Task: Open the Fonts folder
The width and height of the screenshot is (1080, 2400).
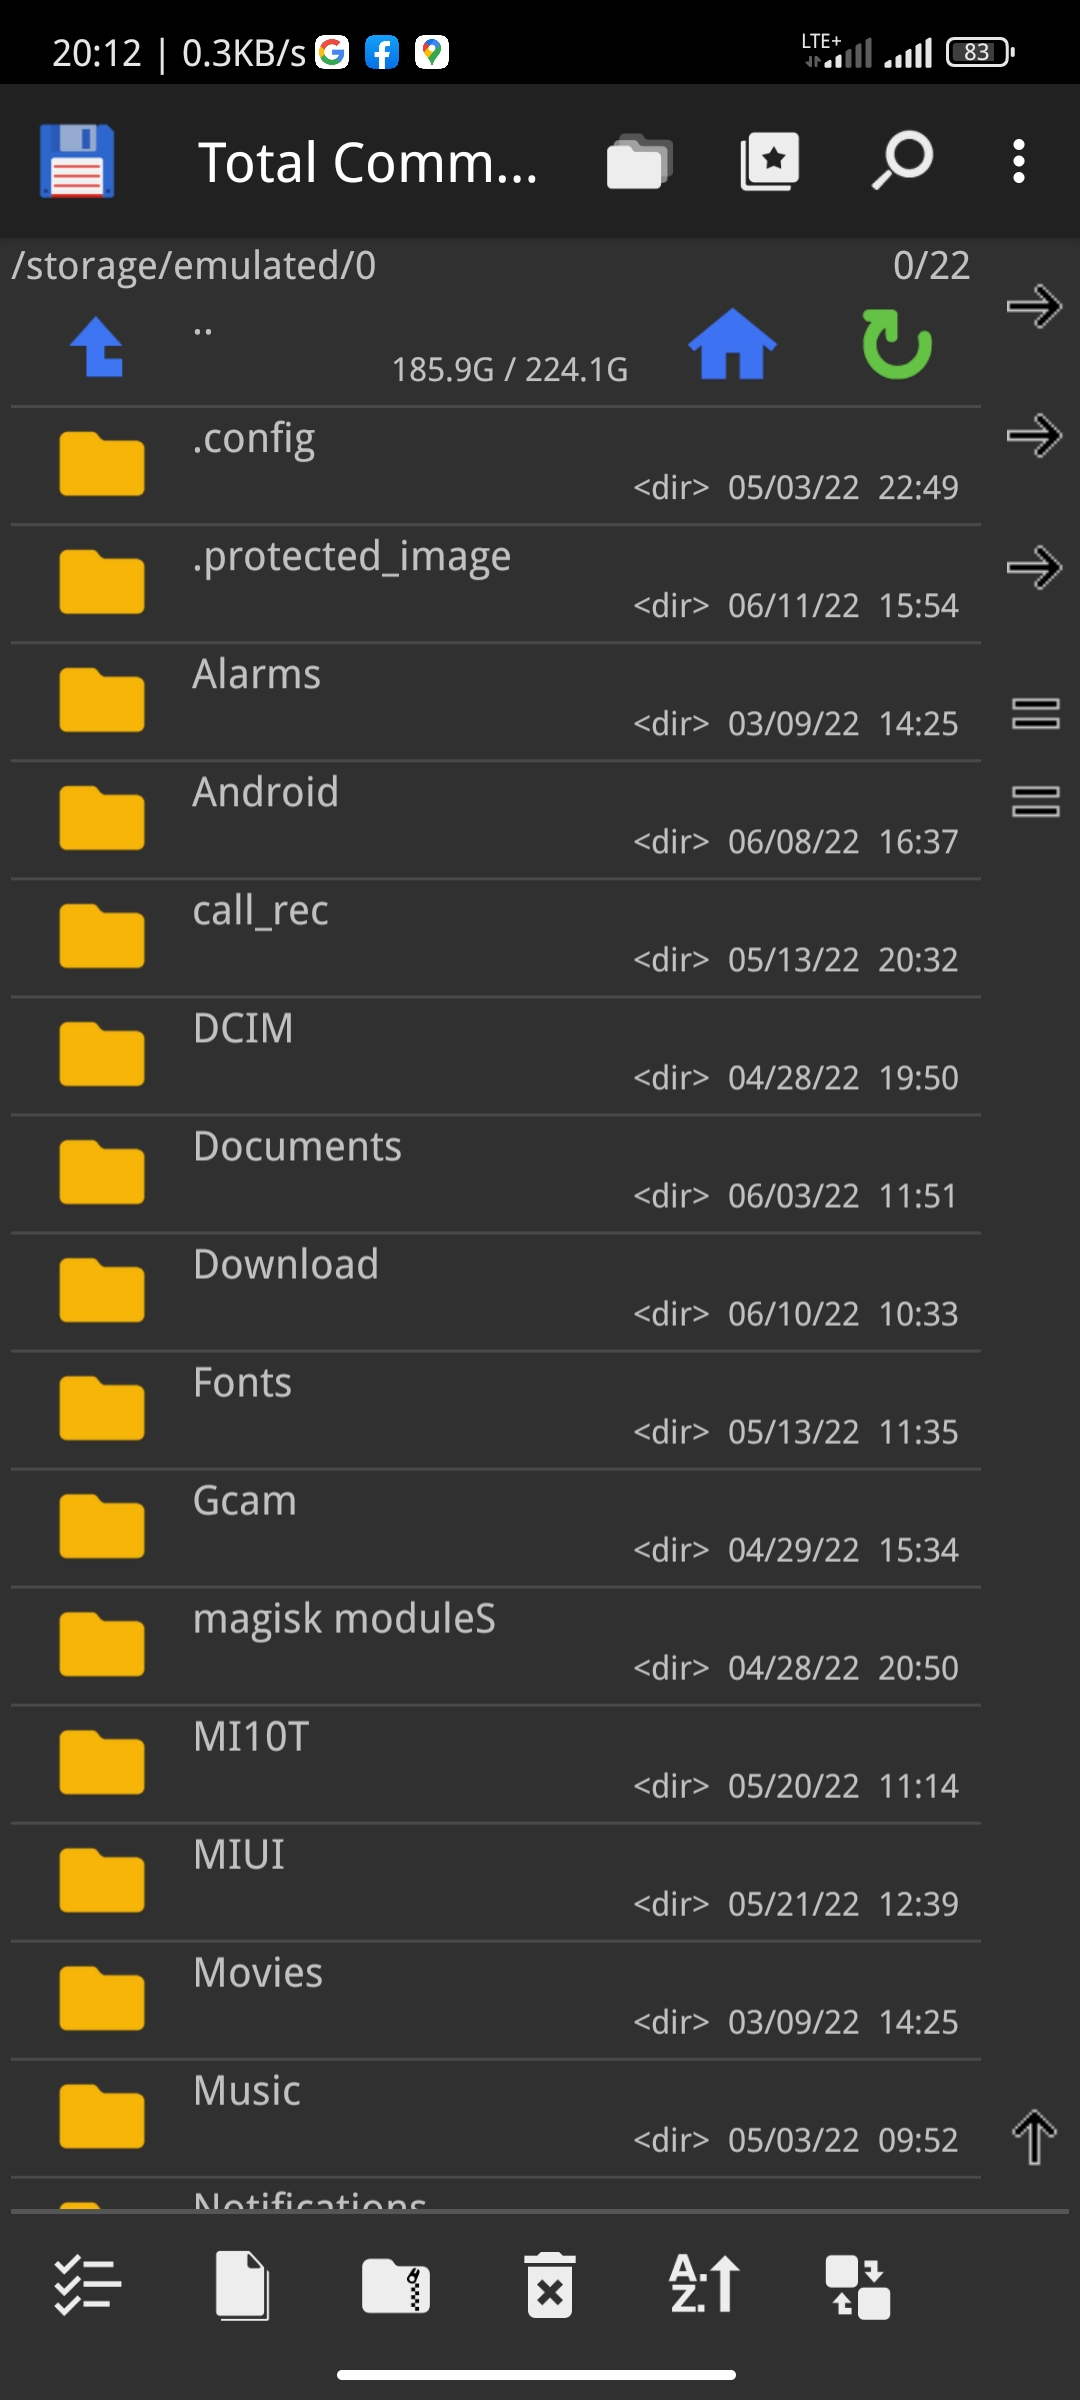Action: [495, 1410]
